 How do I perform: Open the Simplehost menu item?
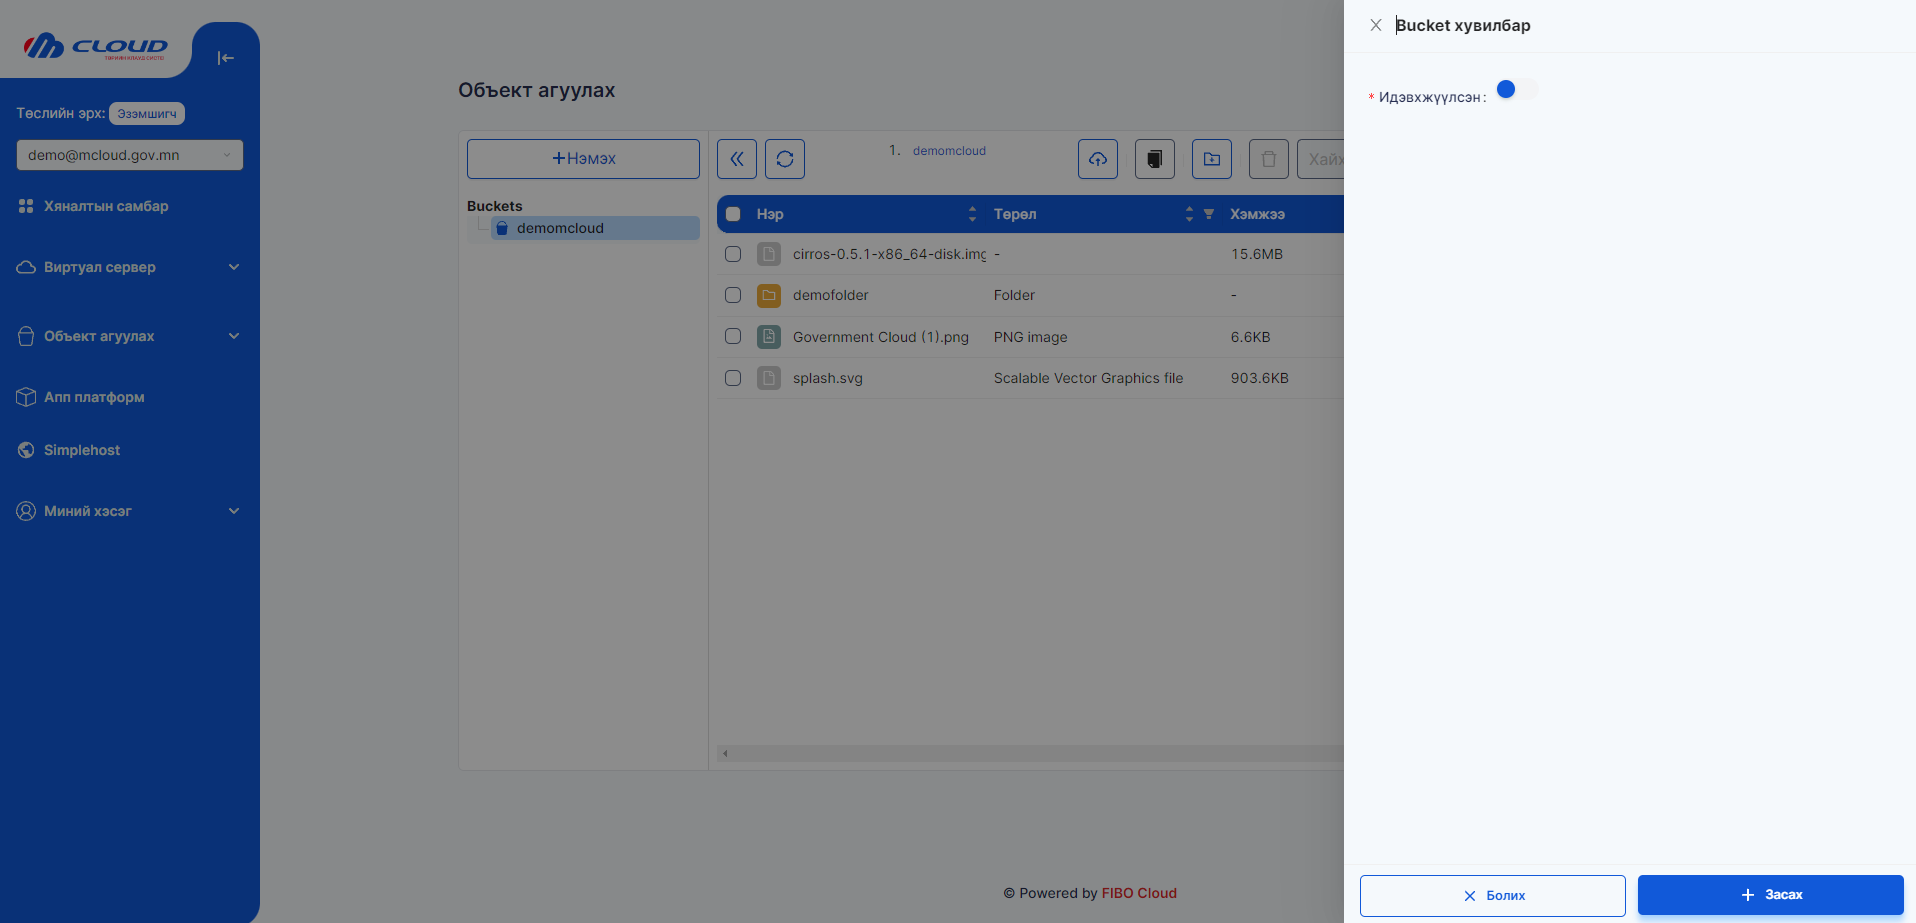(x=81, y=450)
